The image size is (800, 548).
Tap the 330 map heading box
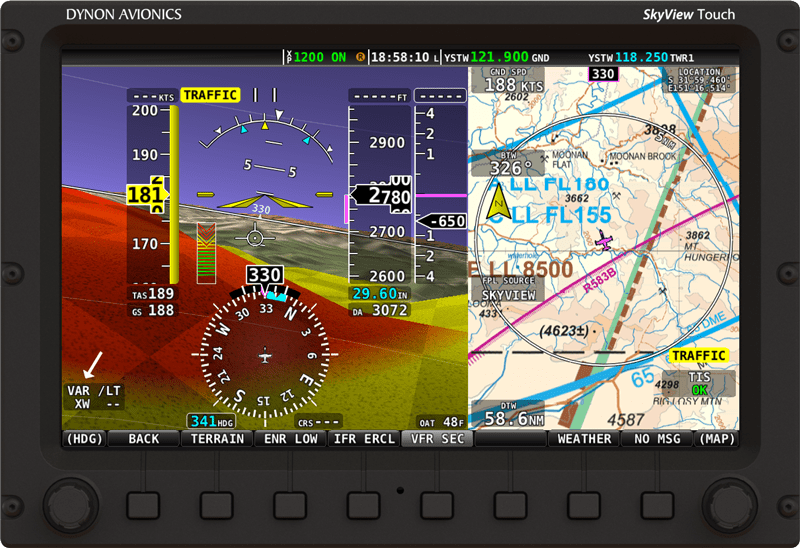[603, 74]
